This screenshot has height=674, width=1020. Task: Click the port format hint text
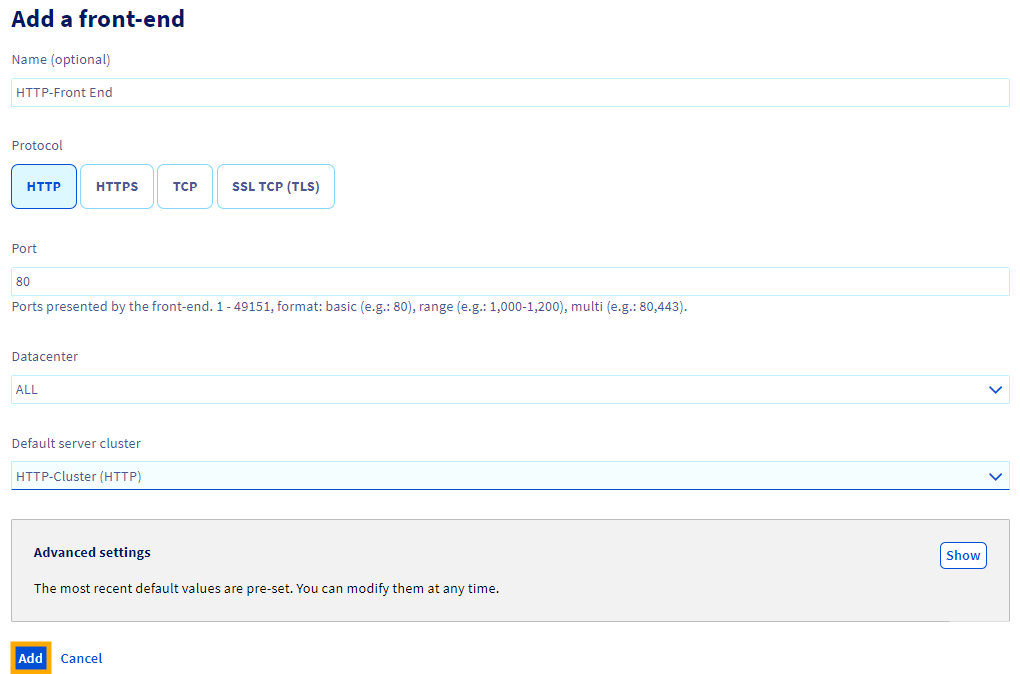click(x=349, y=306)
